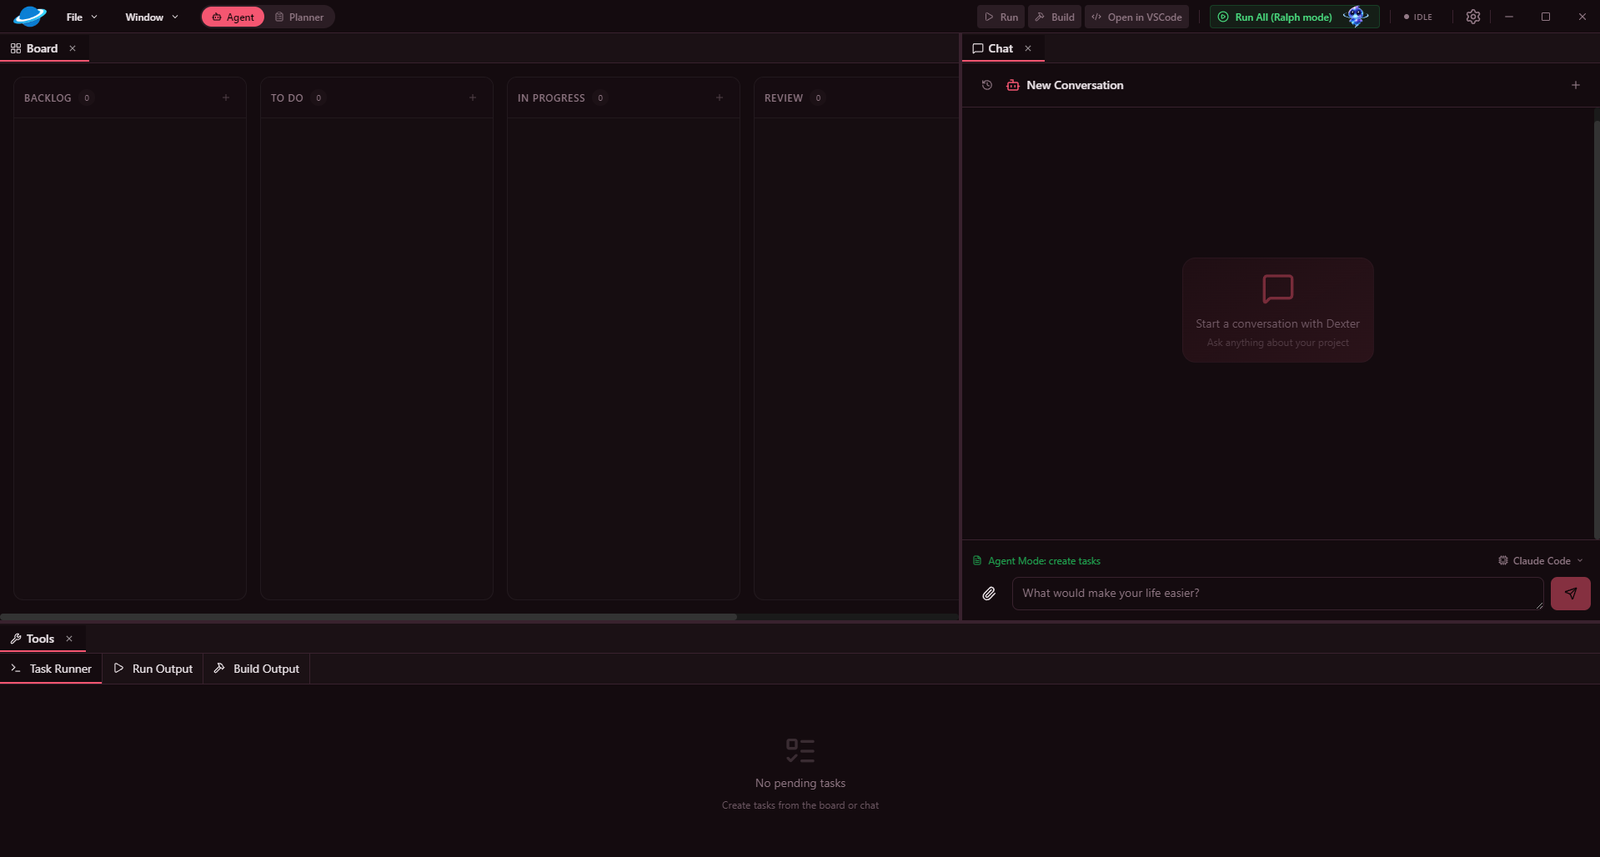Open conversation history clock icon
The width and height of the screenshot is (1600, 857).
(x=987, y=85)
